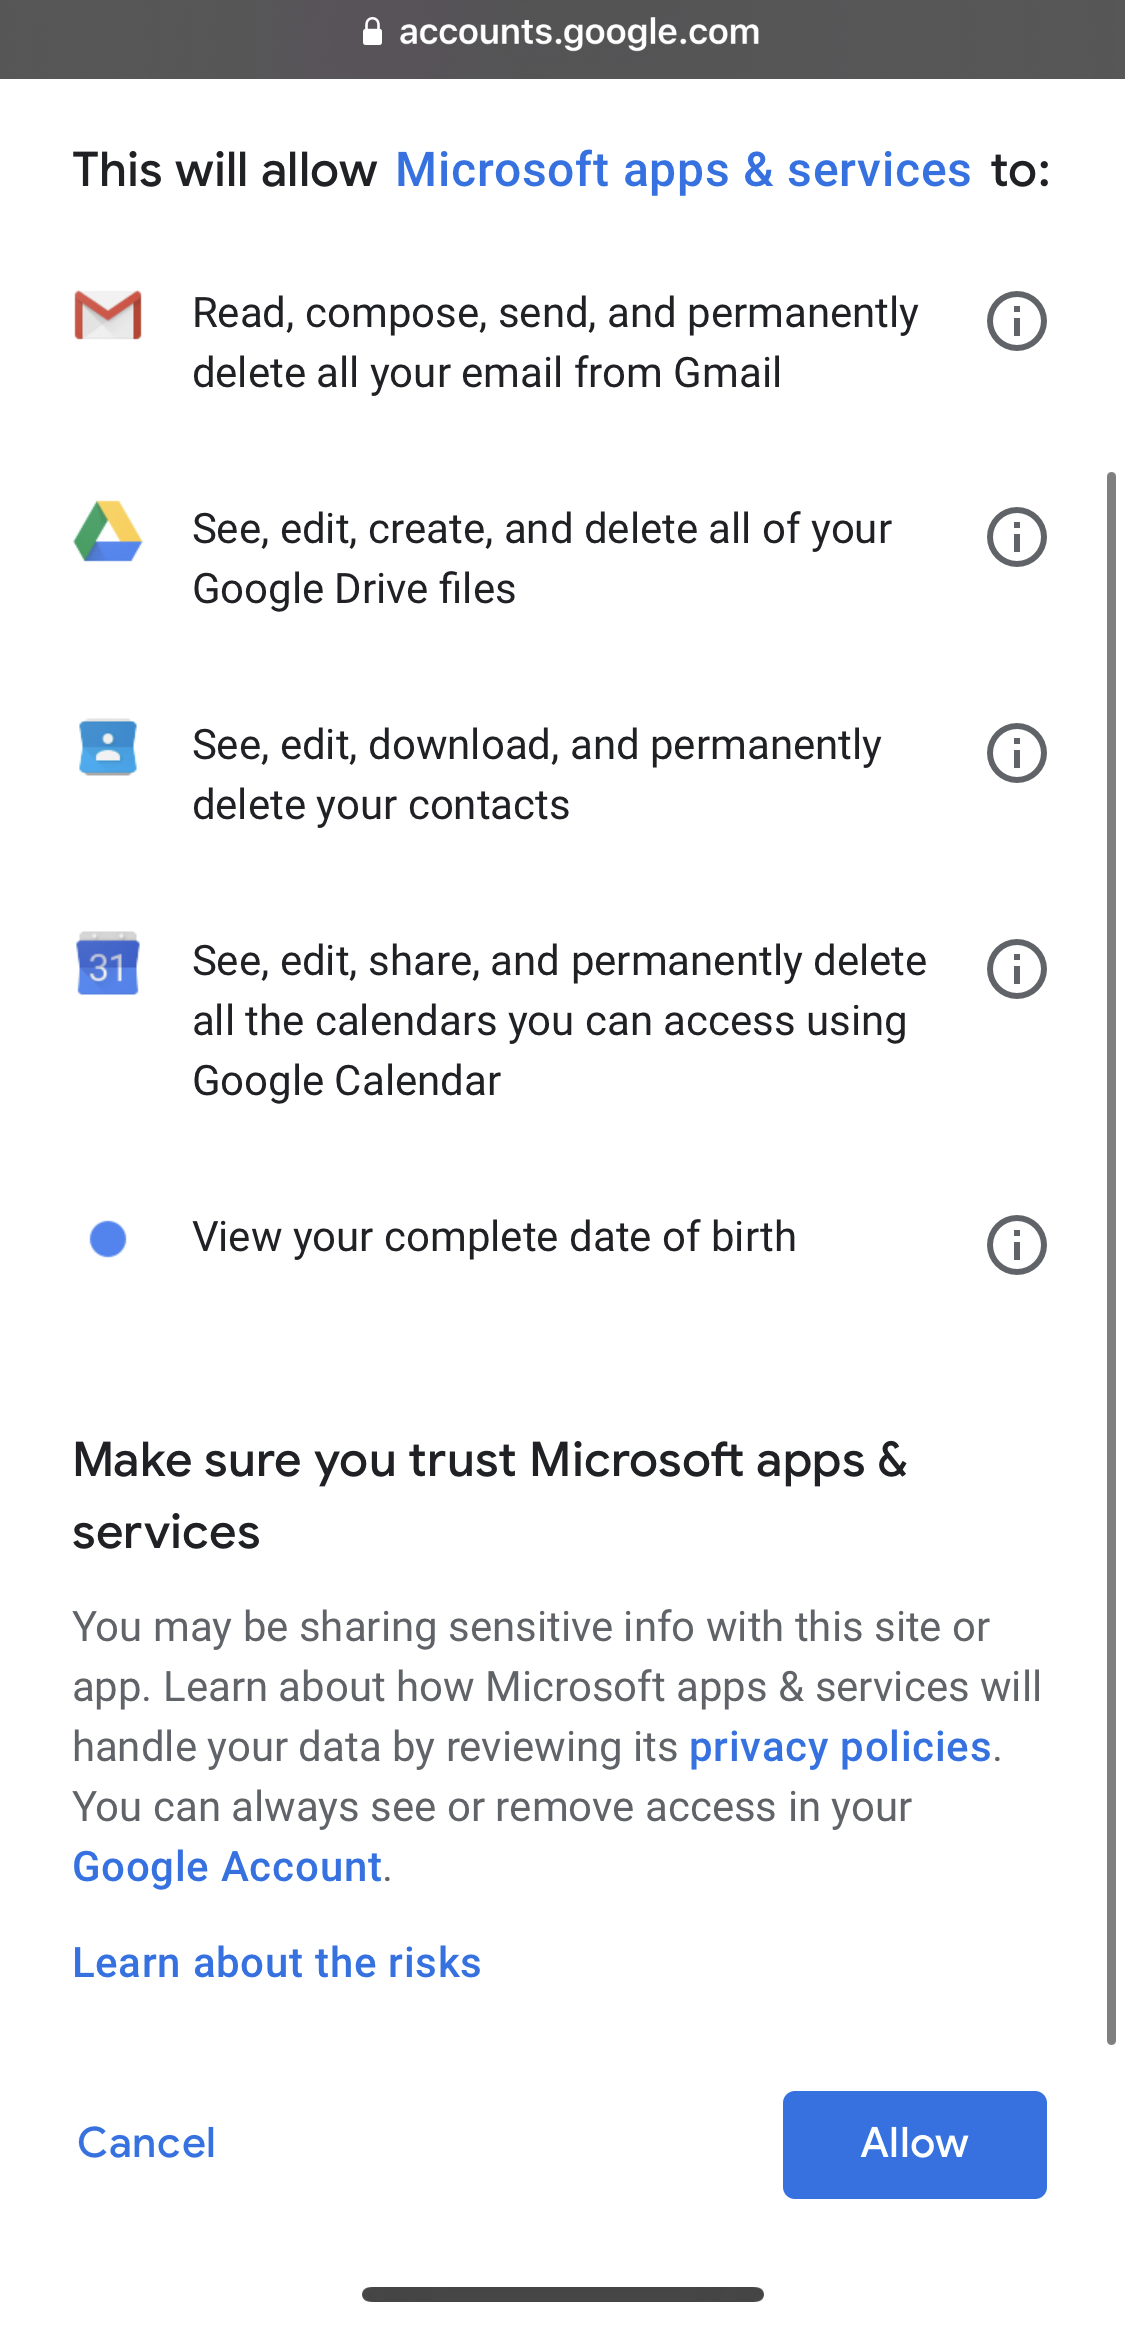
Task: Expand info for Gmail permission
Action: point(1016,322)
